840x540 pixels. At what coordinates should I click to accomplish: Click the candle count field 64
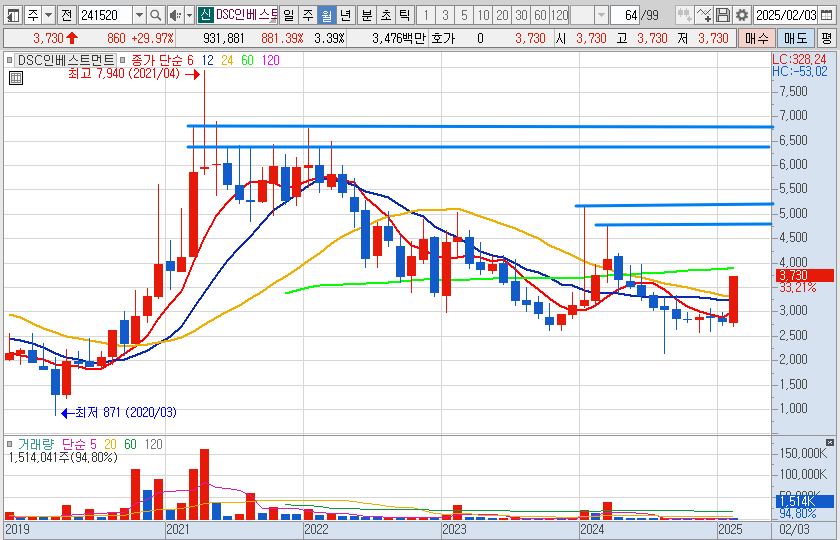[626, 15]
